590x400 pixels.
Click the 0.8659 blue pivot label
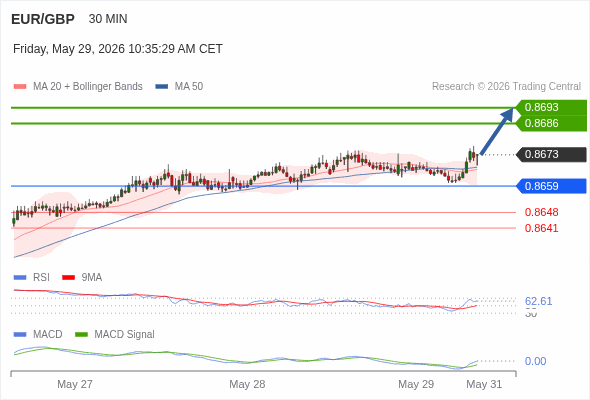[551, 186]
